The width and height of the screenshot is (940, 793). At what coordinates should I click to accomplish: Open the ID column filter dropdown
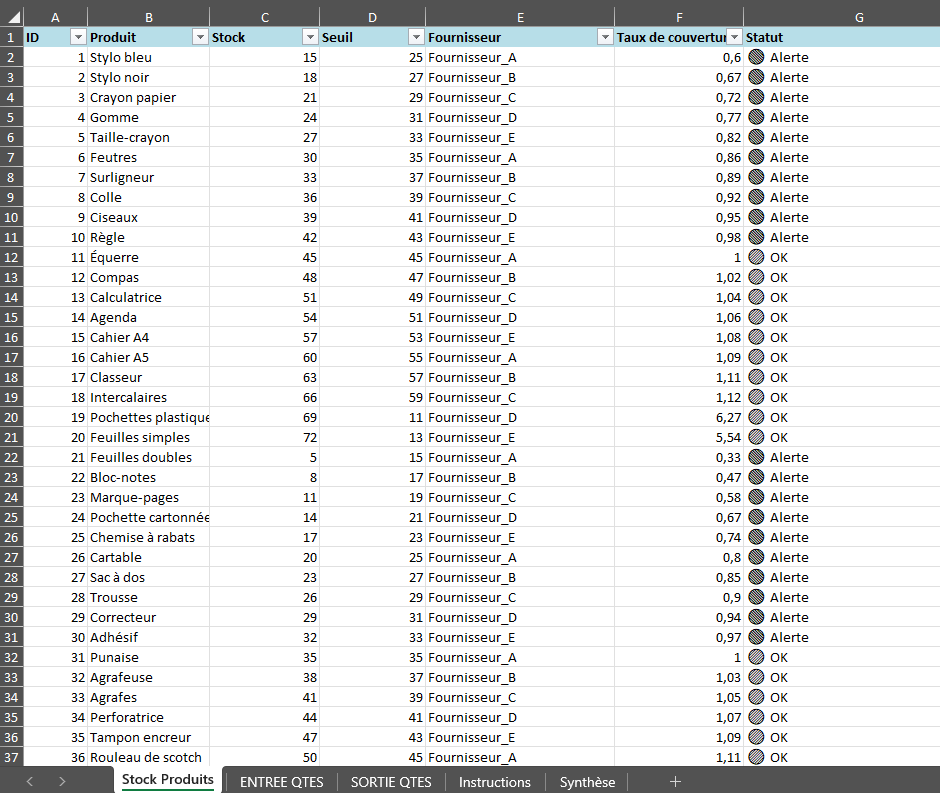(78, 37)
